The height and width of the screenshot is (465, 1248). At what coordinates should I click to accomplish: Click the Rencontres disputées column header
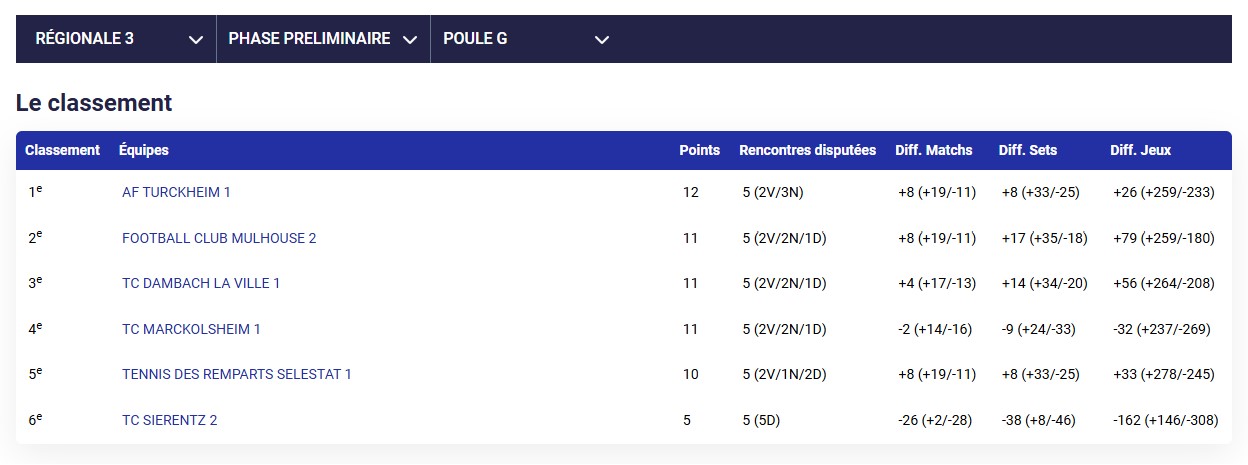tap(807, 150)
